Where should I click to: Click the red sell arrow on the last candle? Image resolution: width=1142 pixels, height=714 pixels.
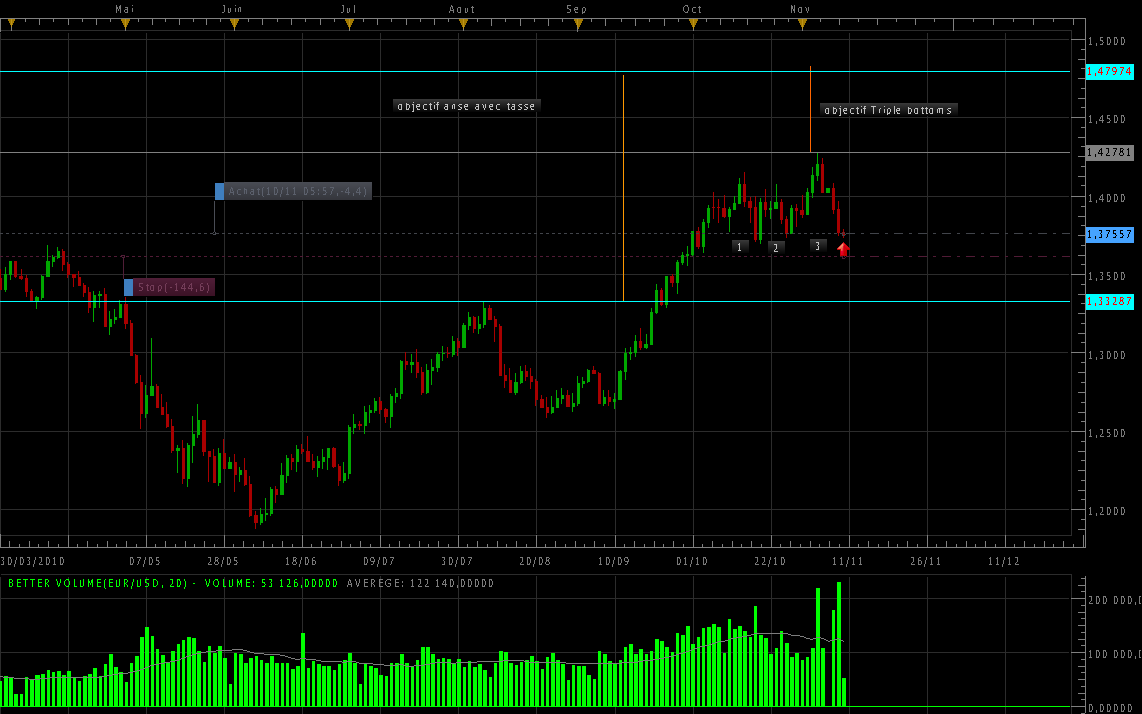(x=843, y=248)
